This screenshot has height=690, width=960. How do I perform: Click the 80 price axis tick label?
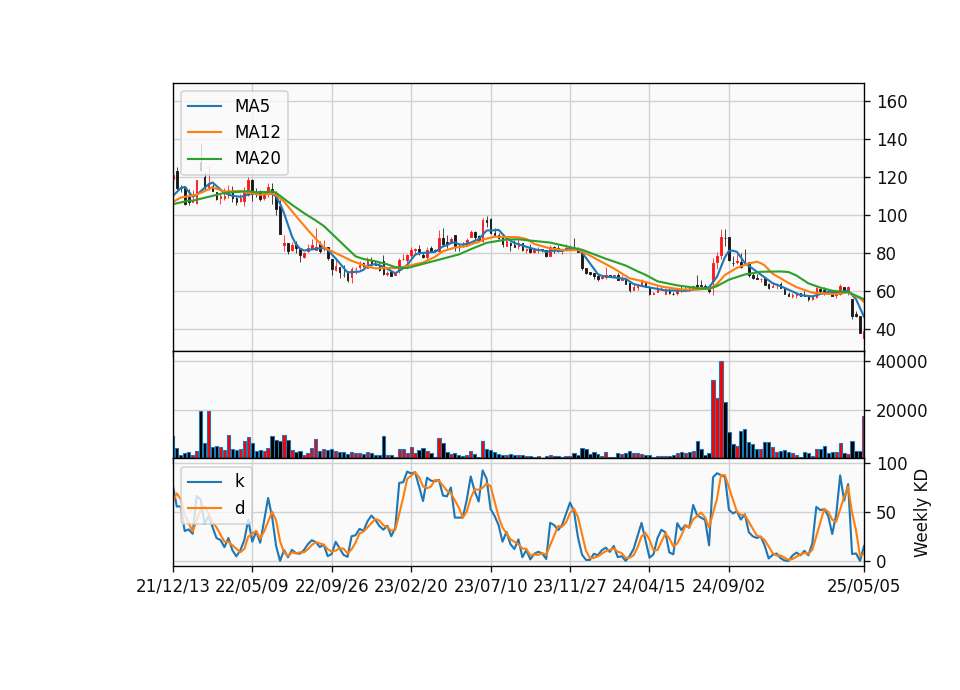pos(887,253)
